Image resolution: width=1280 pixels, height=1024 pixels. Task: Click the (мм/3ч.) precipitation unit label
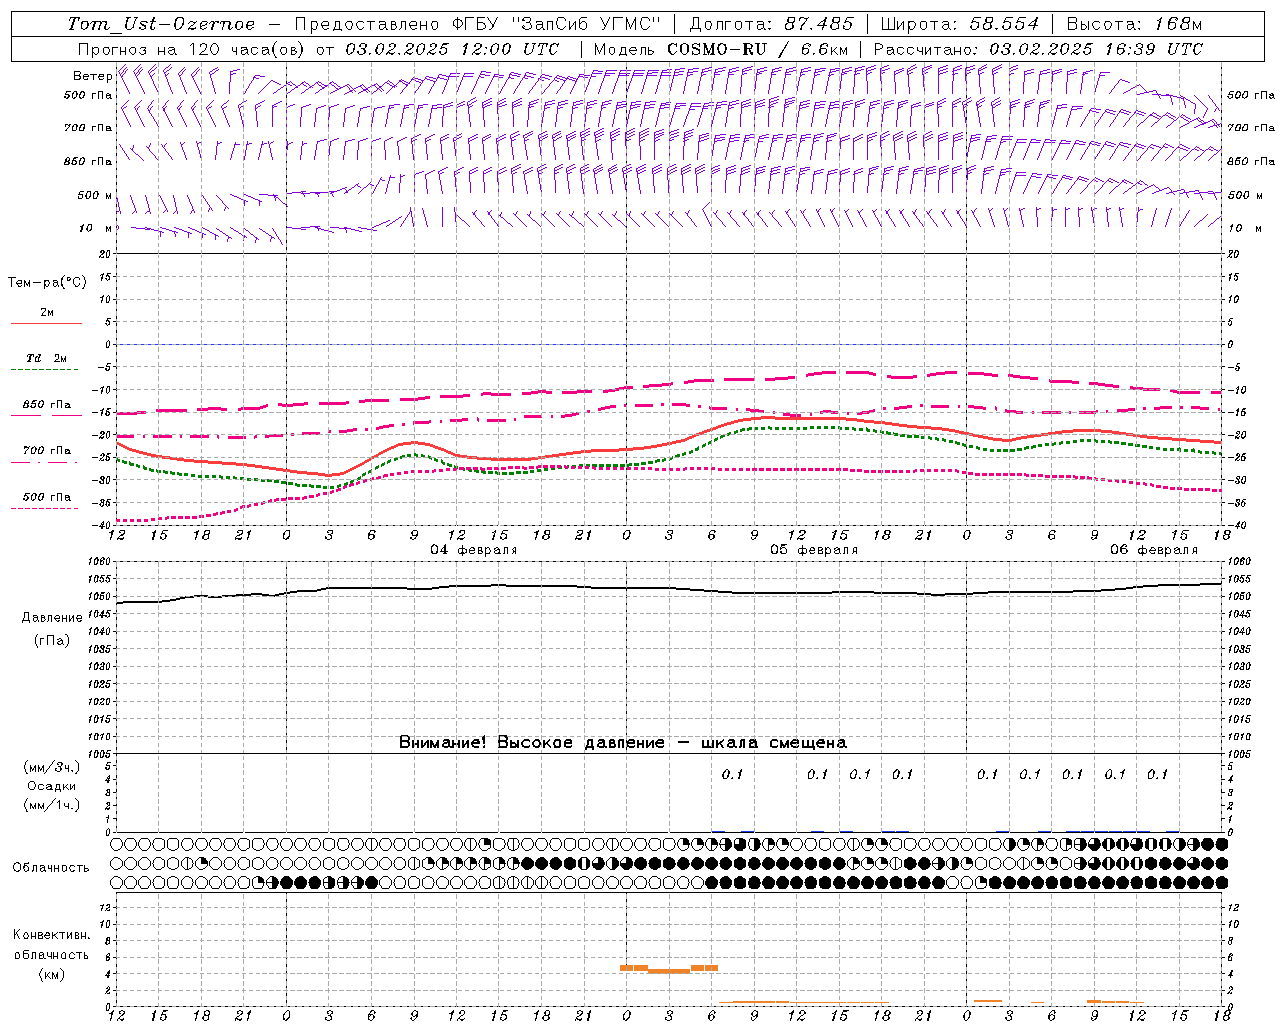(x=51, y=767)
